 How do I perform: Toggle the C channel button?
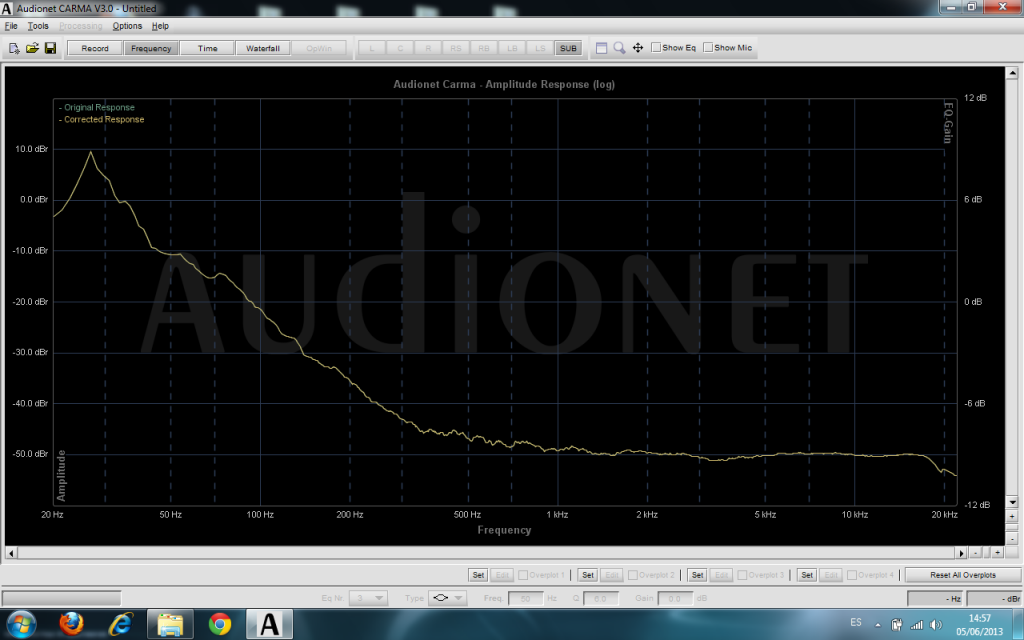400,48
